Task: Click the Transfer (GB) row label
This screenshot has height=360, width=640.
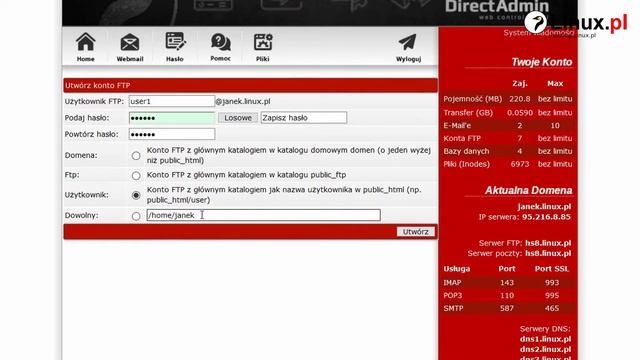Action: [468, 113]
